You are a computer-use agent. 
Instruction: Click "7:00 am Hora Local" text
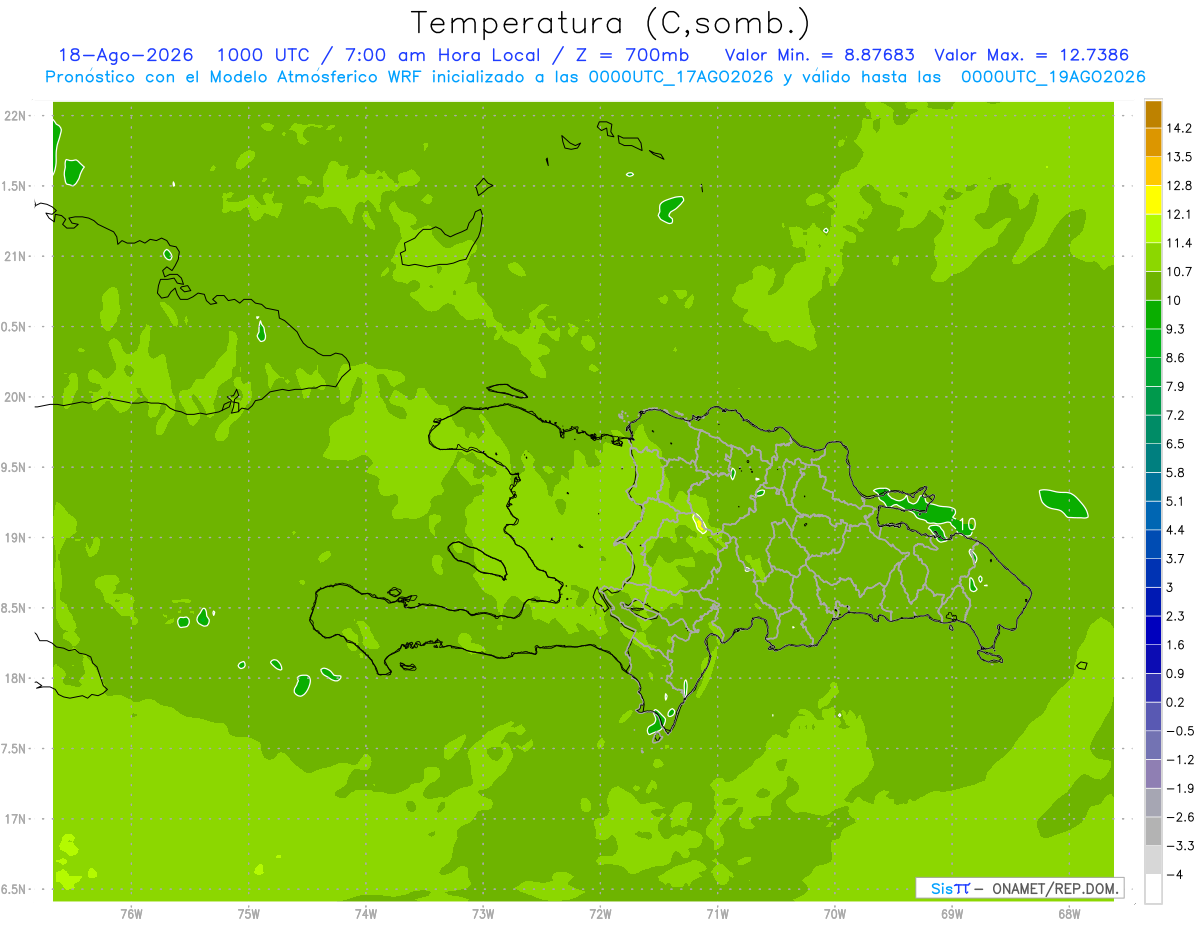tap(450, 55)
